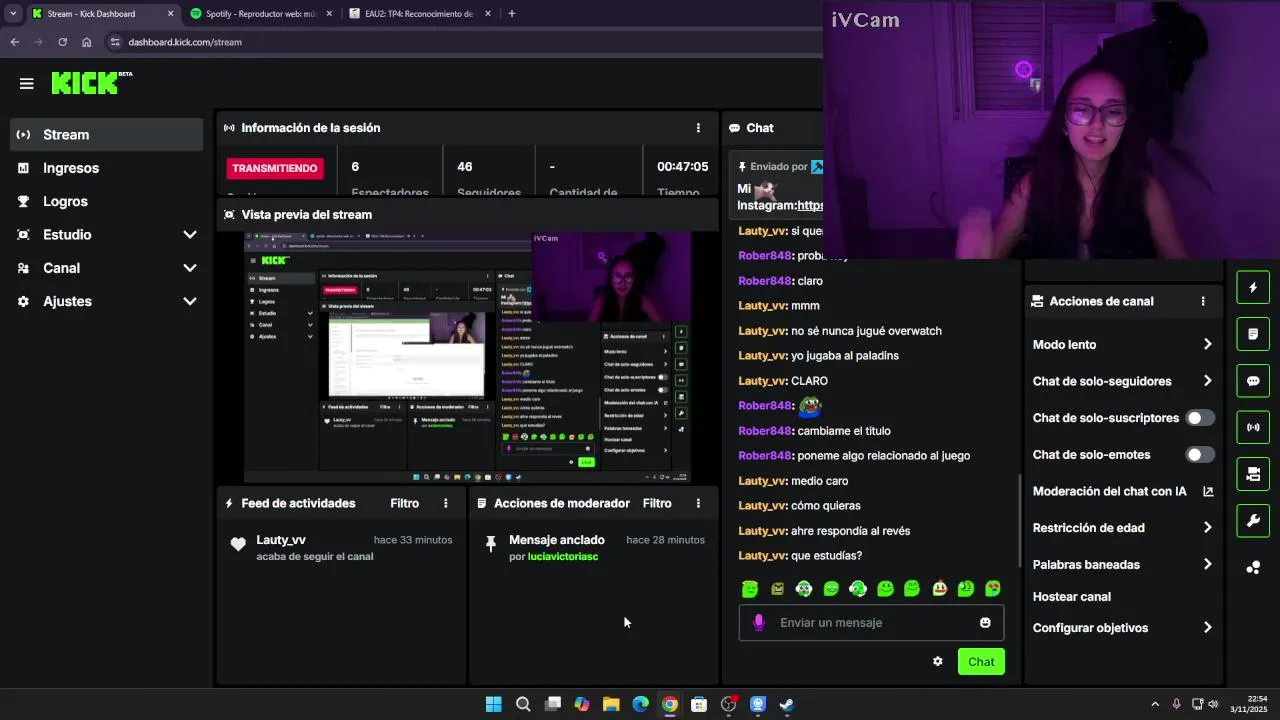Open Palabras baneadas settings
1280x720 pixels.
click(x=1123, y=564)
